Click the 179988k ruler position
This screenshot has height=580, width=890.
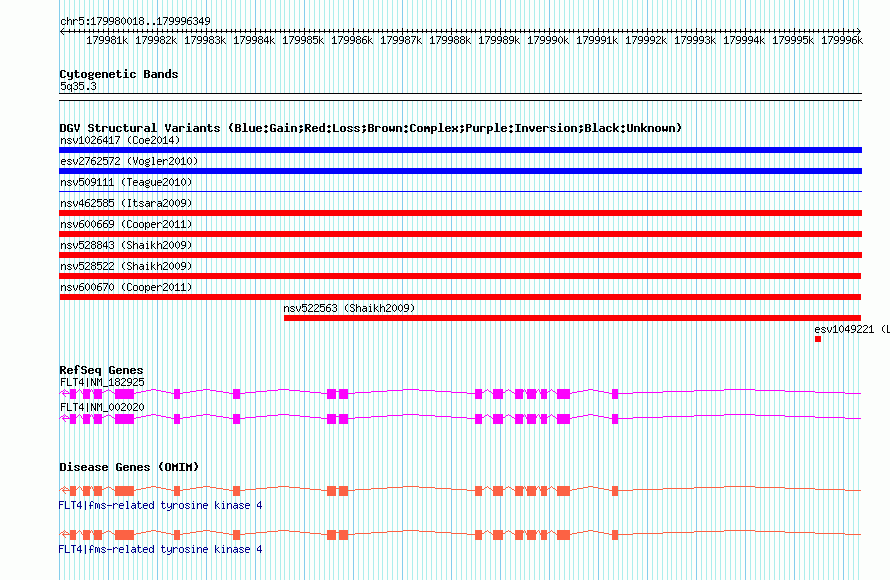pos(450,40)
